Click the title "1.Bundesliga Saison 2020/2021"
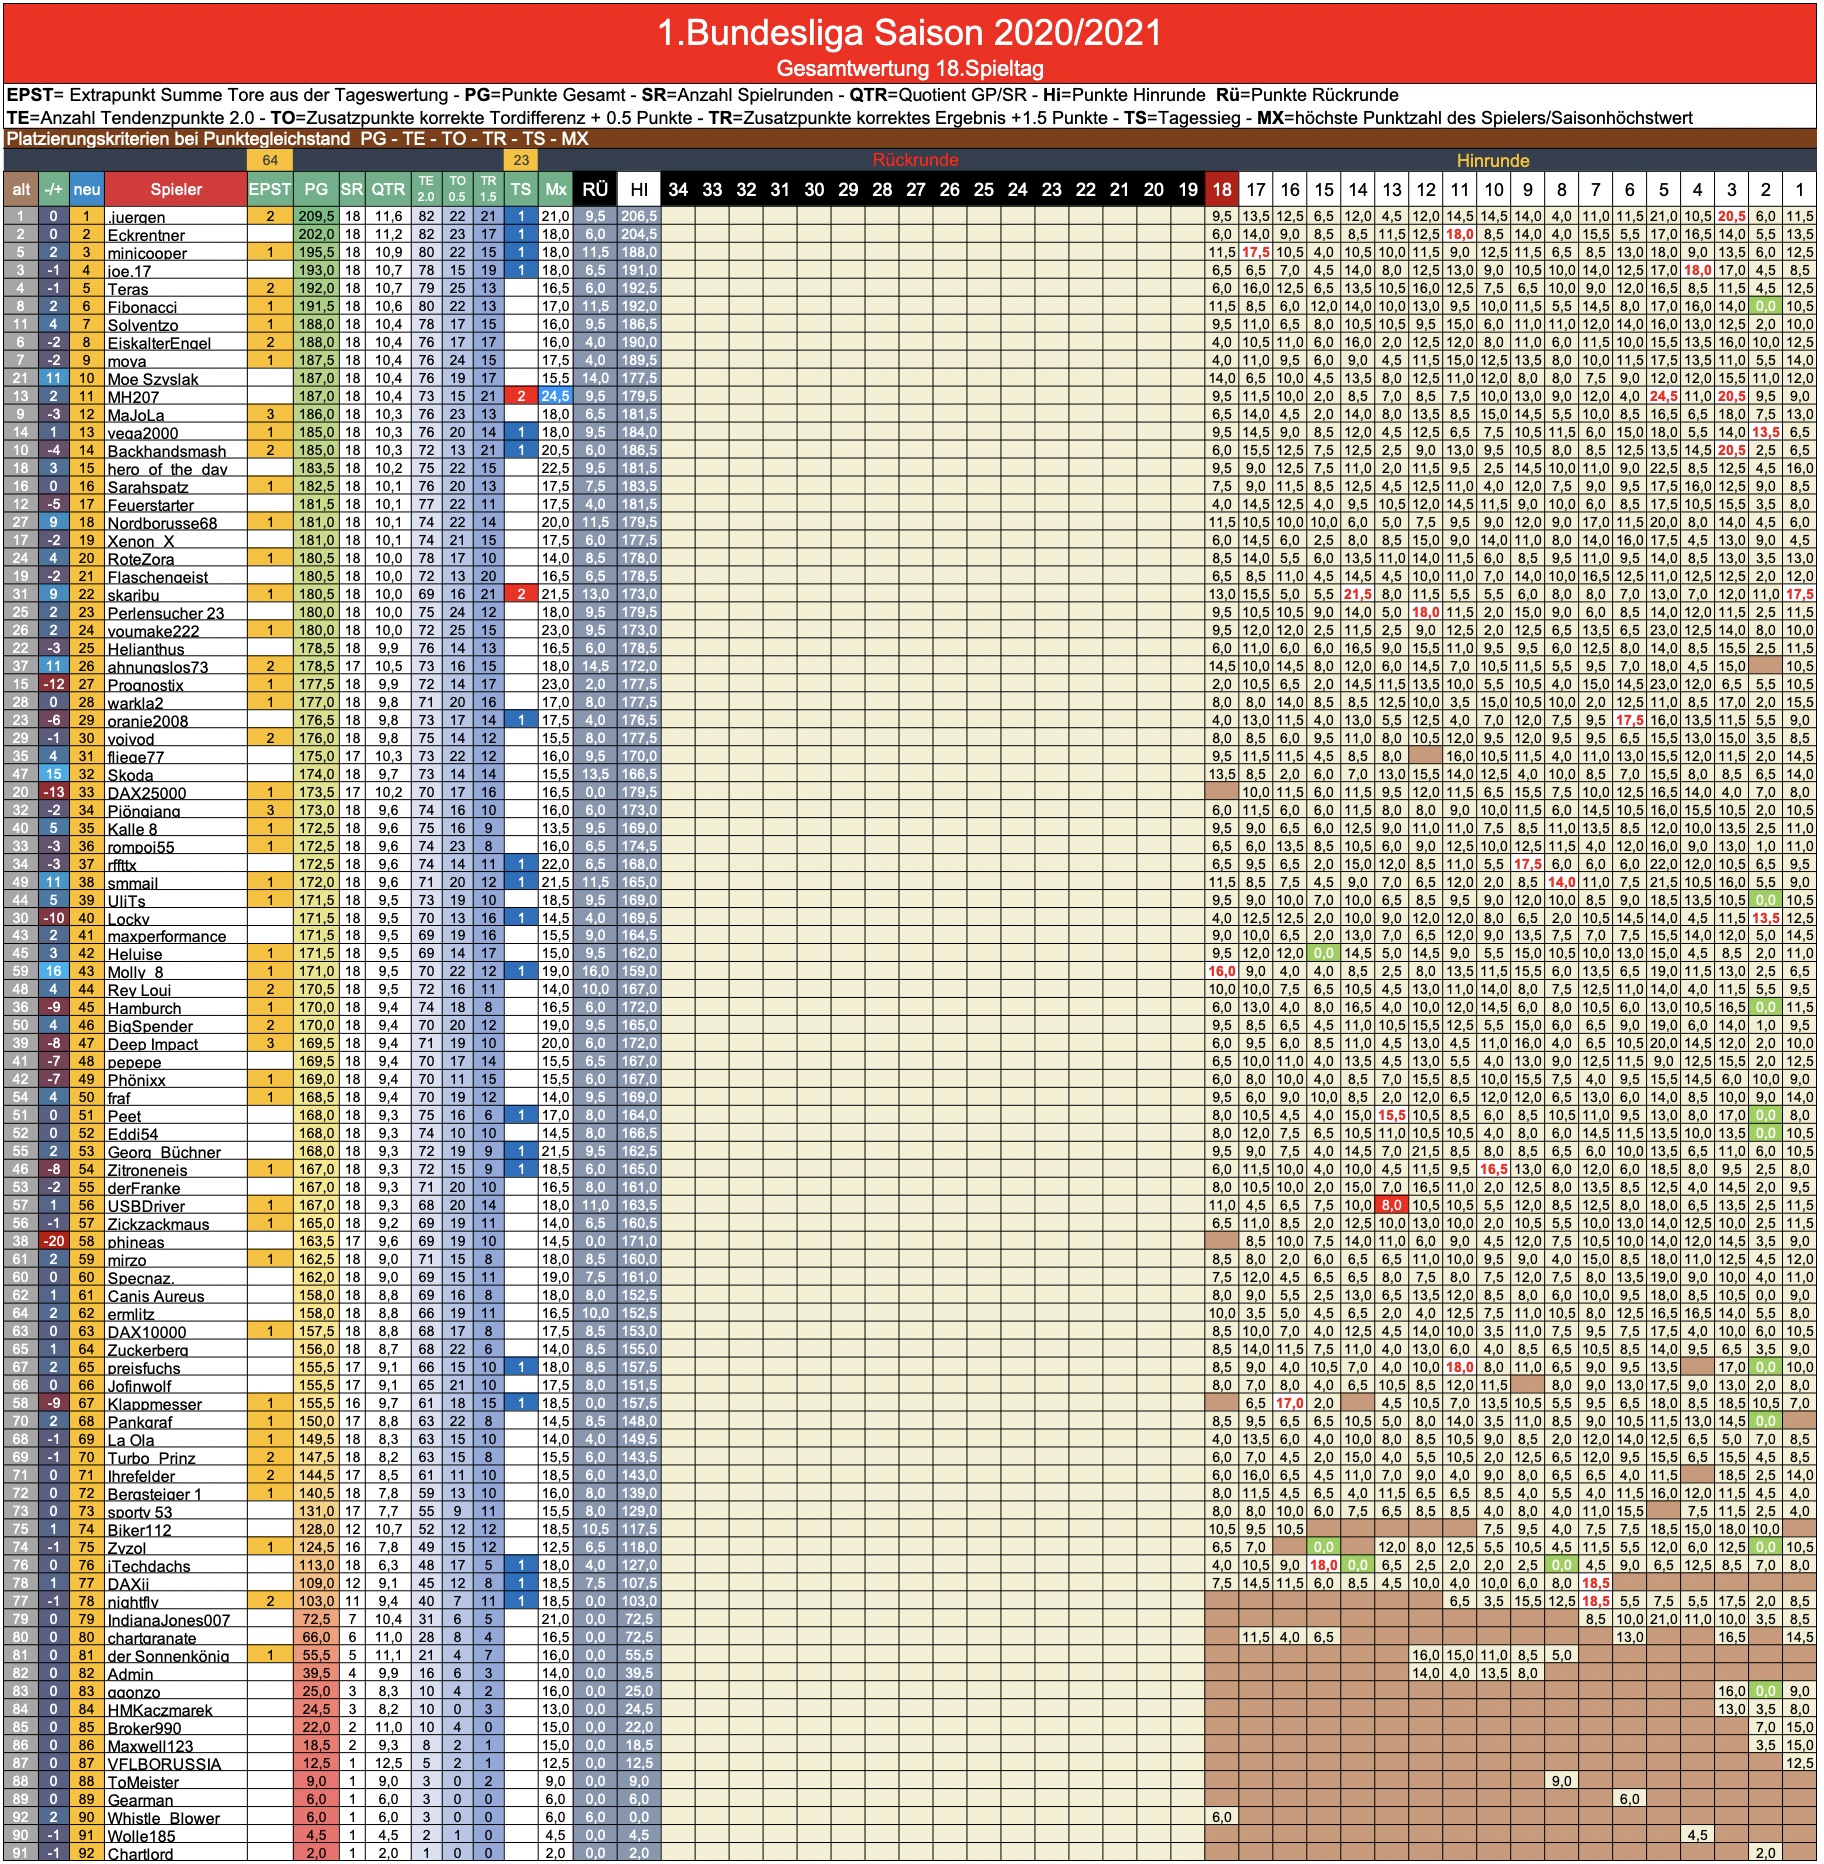Viewport: 1824px width, 1864px height. coord(909,33)
